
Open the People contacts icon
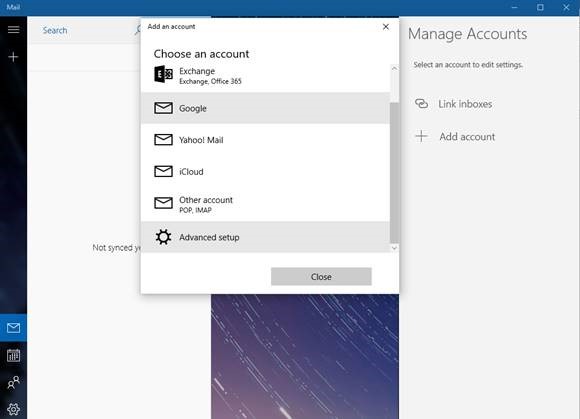pos(13,382)
